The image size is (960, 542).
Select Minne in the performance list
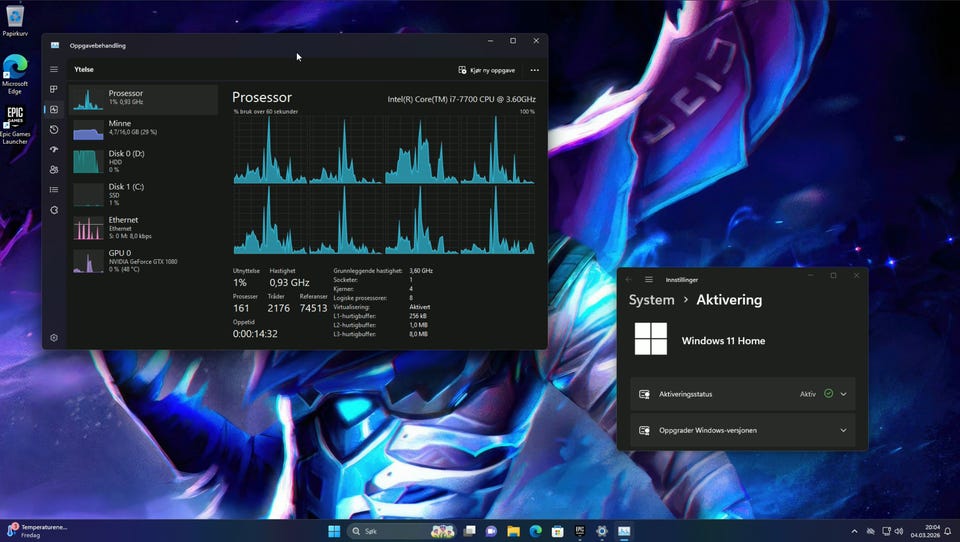tap(143, 128)
